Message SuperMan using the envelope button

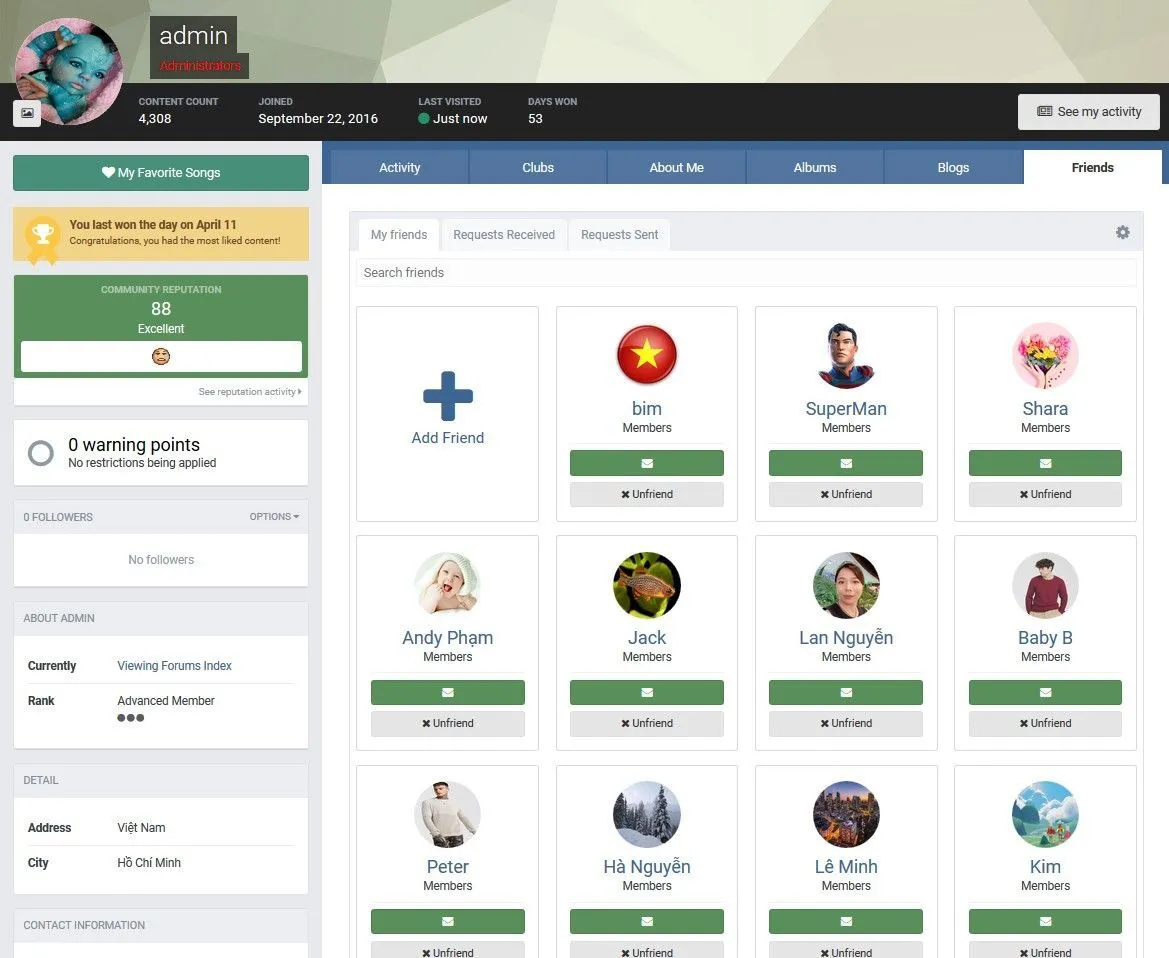point(845,463)
